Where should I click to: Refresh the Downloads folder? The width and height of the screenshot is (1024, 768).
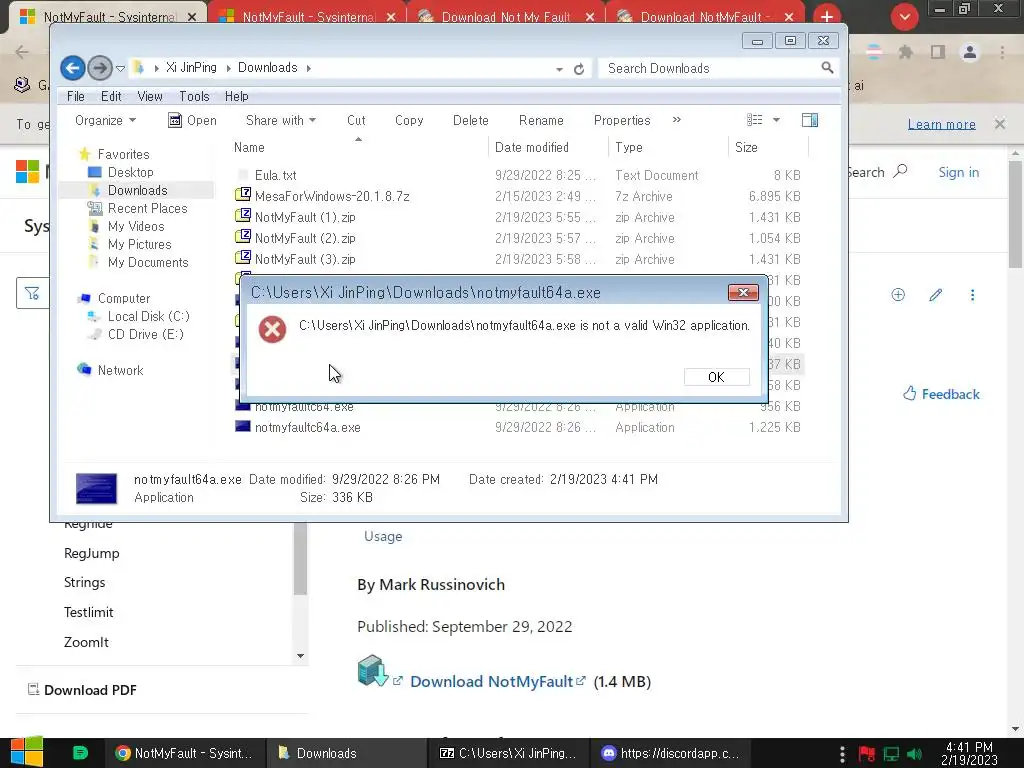579,69
